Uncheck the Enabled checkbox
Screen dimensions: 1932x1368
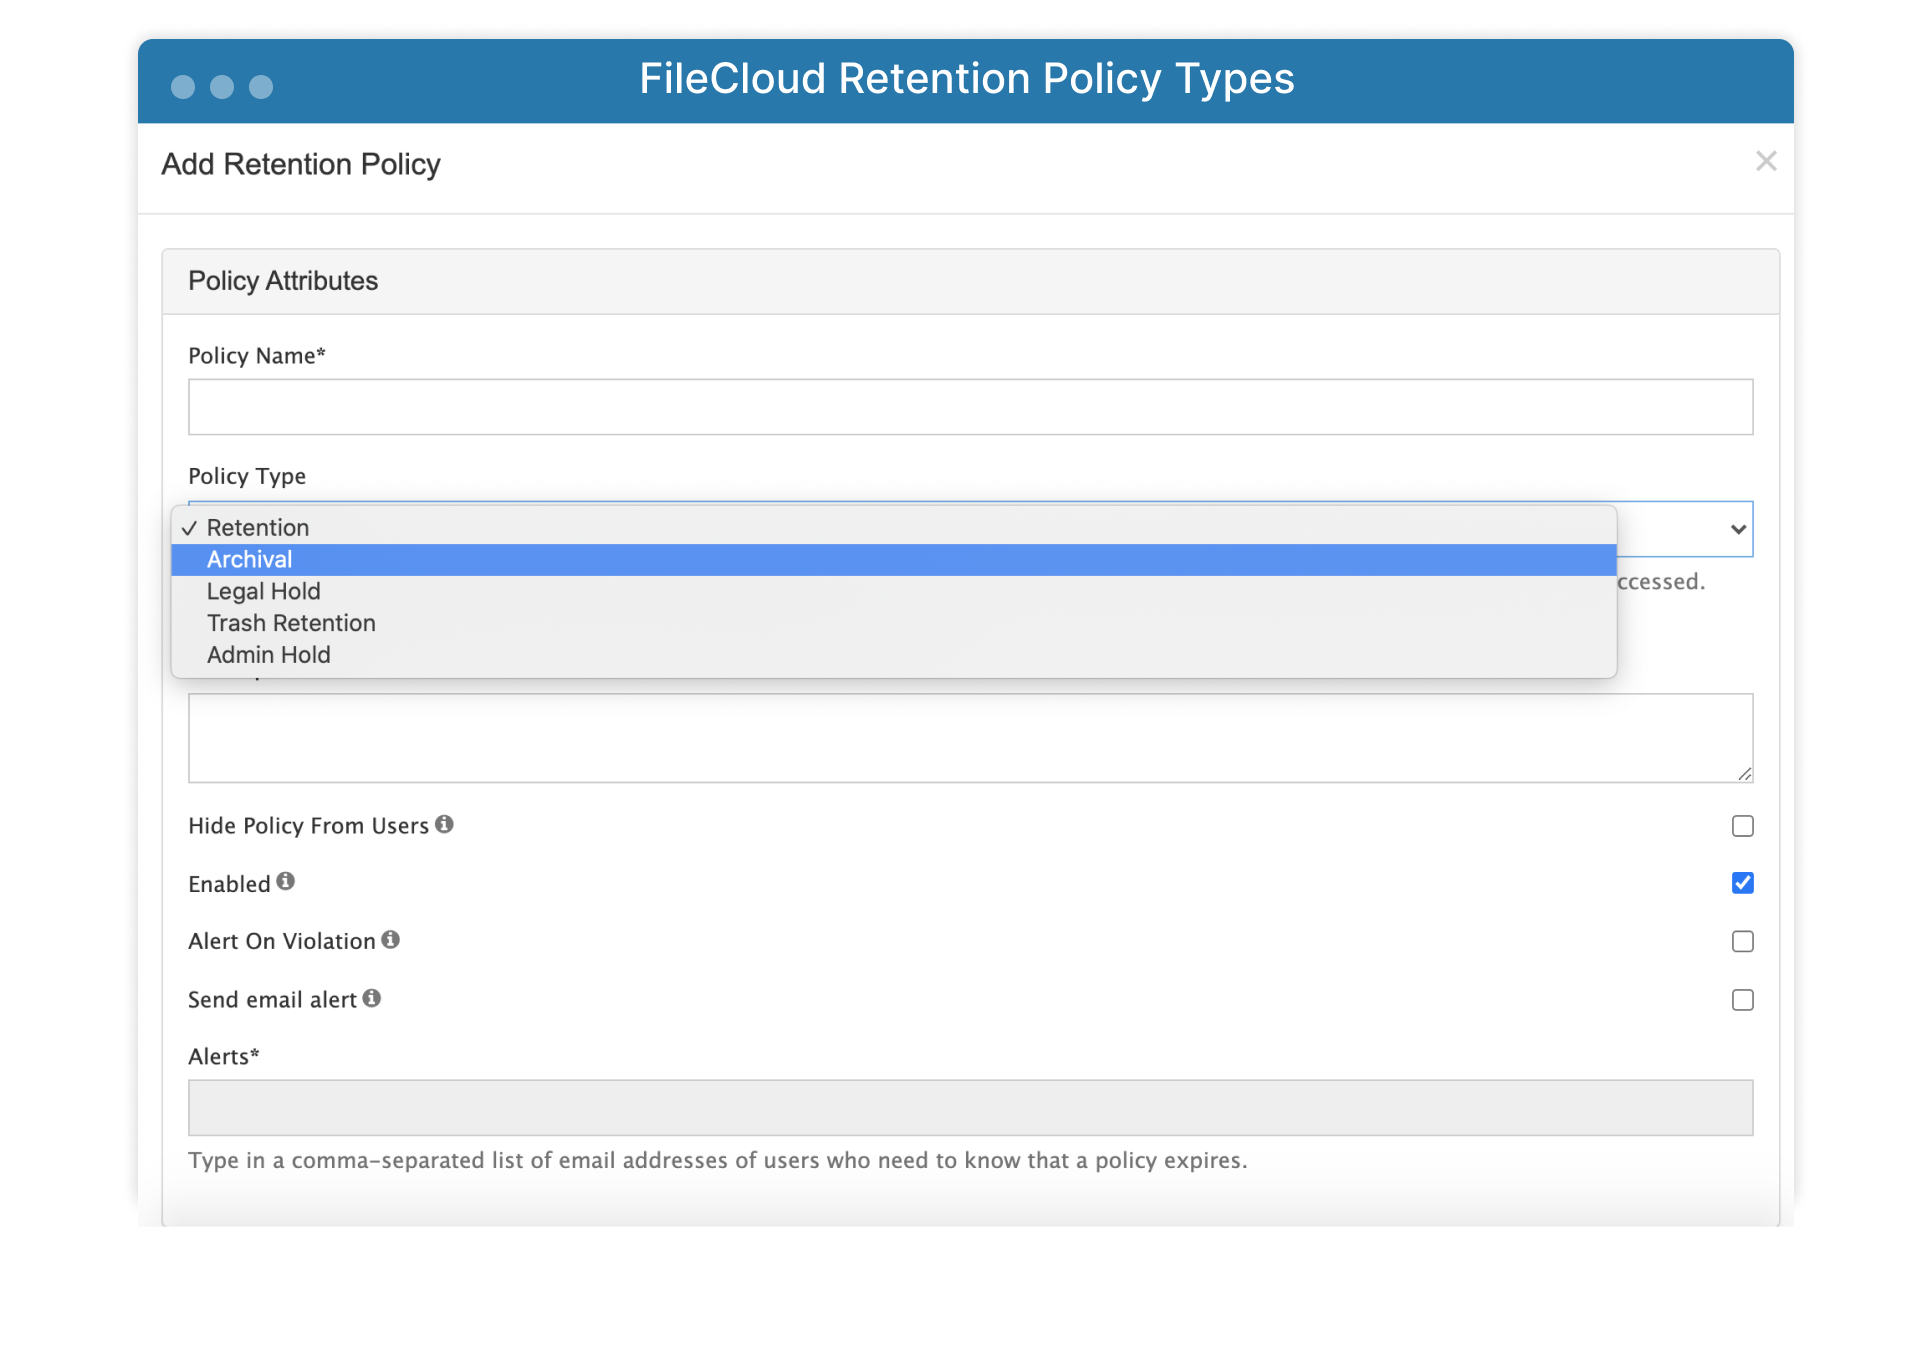point(1742,883)
